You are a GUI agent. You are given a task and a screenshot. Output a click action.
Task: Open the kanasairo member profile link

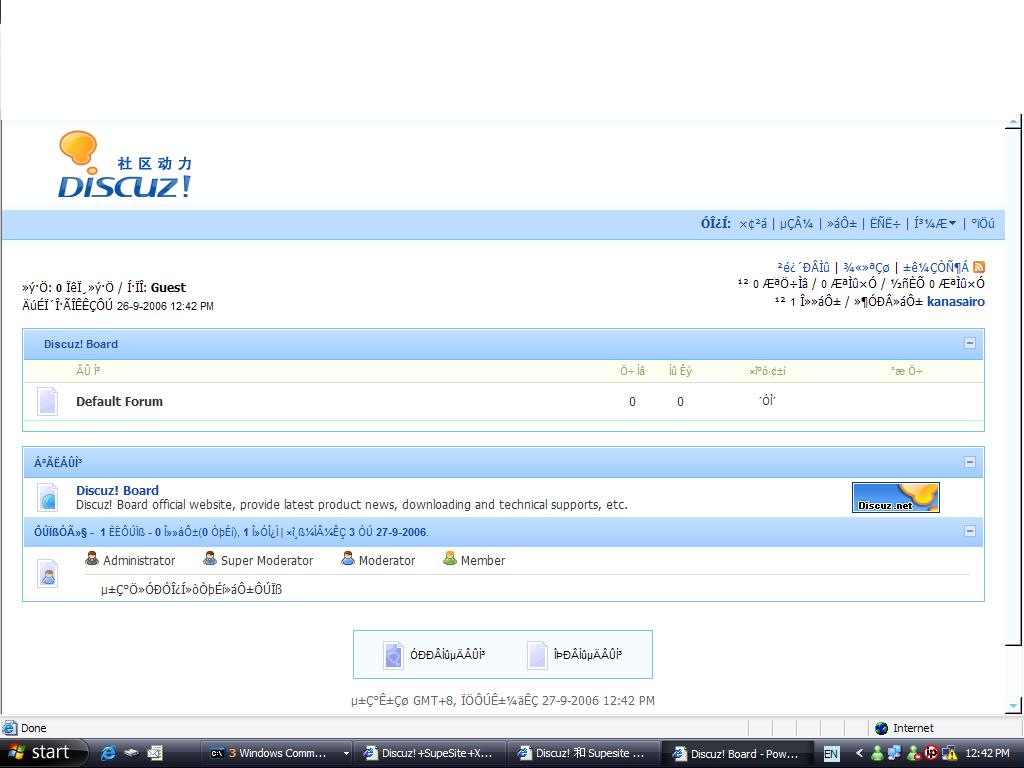coord(956,302)
